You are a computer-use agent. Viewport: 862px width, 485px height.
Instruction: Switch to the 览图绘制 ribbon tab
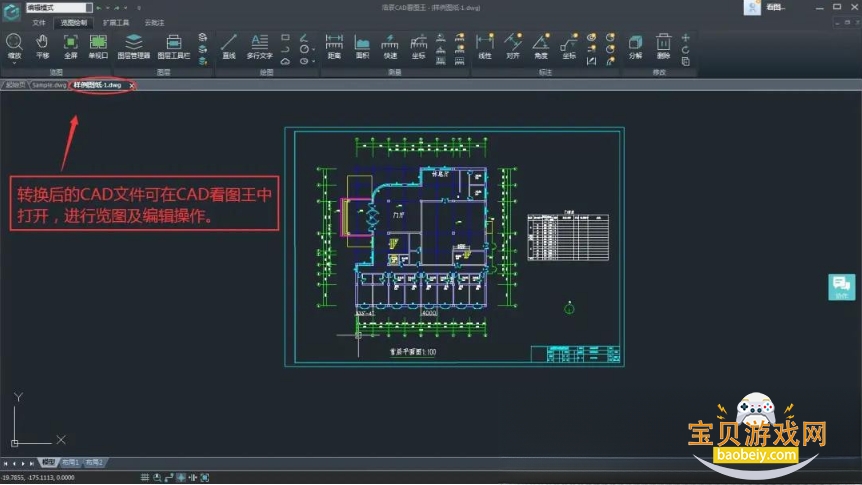coord(74,23)
